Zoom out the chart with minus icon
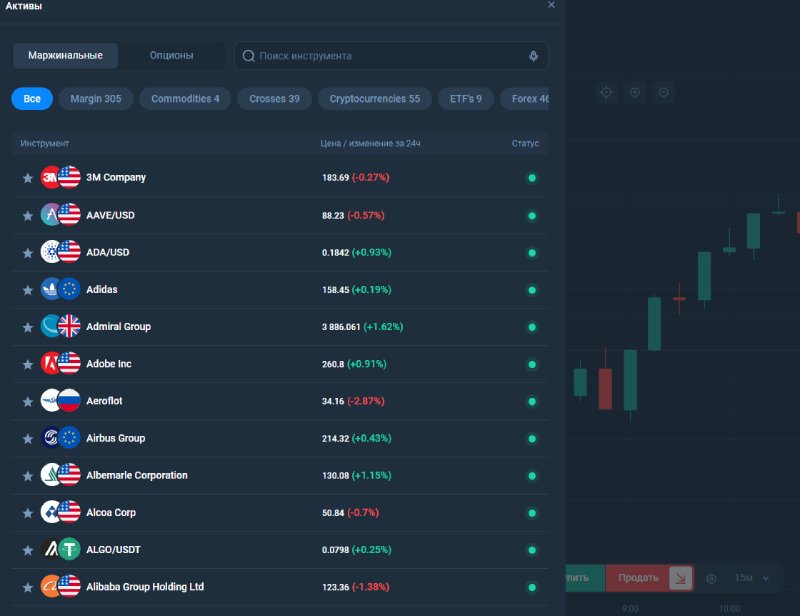 click(664, 92)
